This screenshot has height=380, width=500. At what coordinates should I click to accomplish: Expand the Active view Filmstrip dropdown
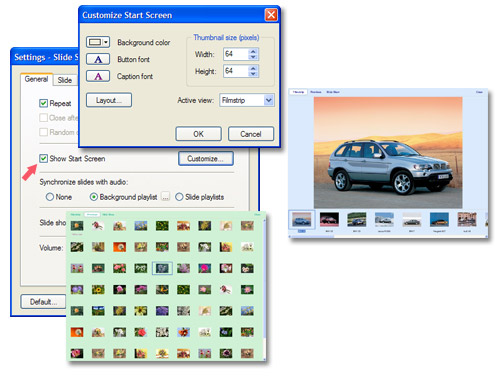click(x=268, y=100)
